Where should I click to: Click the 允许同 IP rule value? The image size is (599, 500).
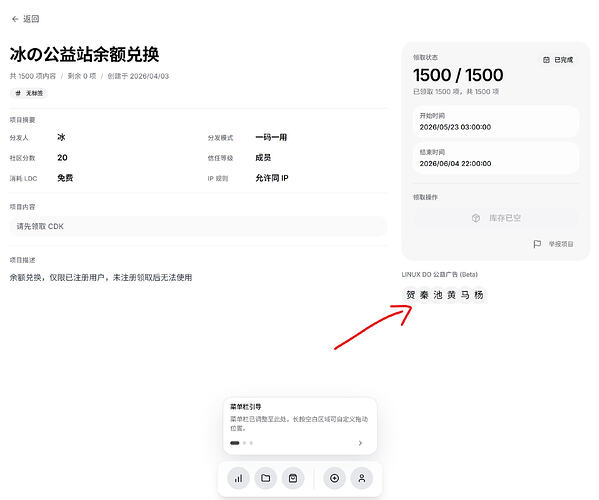point(272,178)
